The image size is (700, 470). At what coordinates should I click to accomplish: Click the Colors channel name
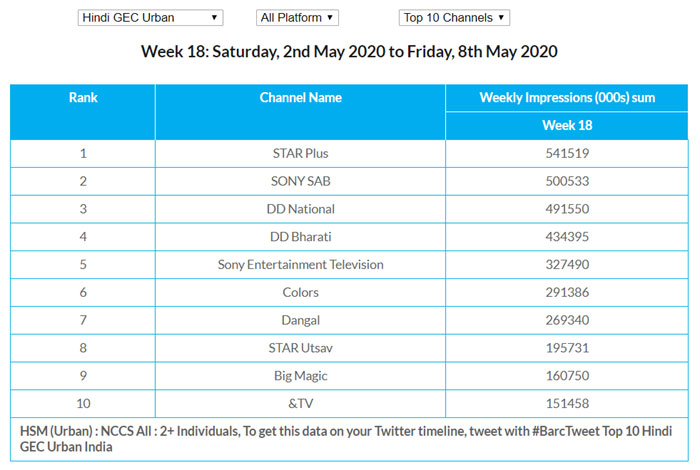[300, 293]
